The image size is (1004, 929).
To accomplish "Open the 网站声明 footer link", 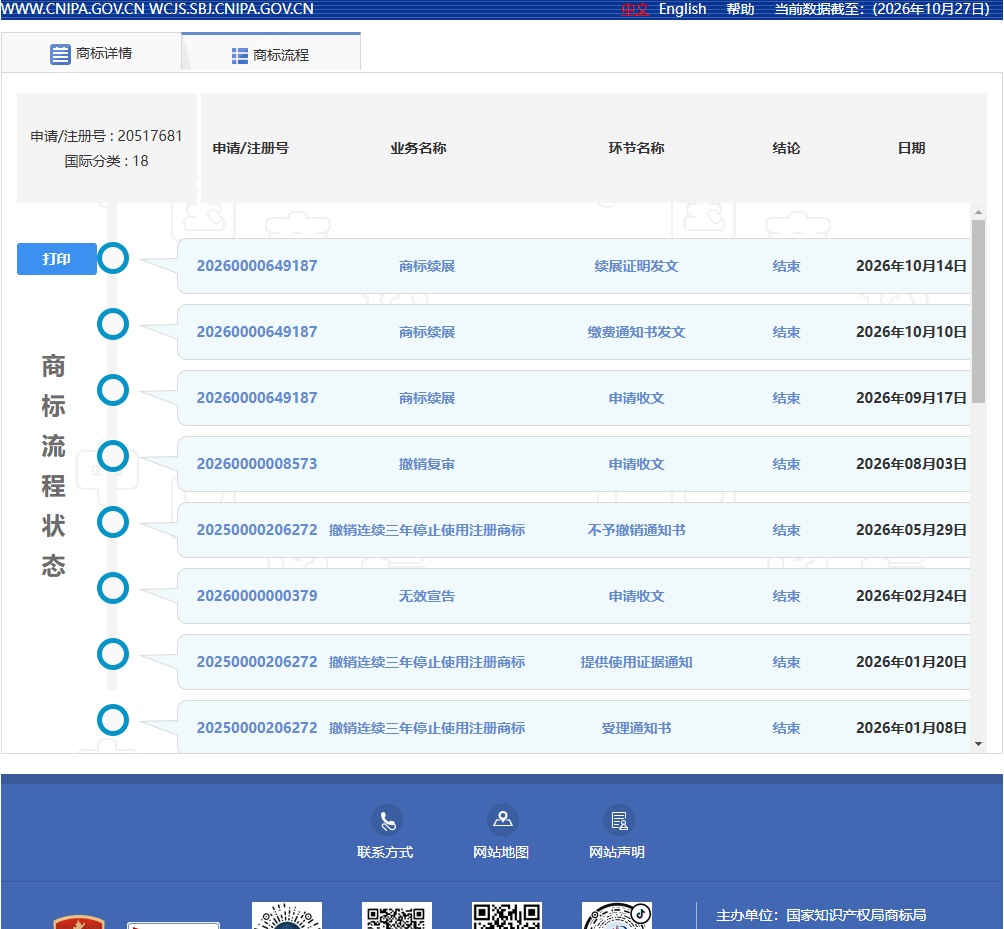I will pyautogui.click(x=617, y=852).
